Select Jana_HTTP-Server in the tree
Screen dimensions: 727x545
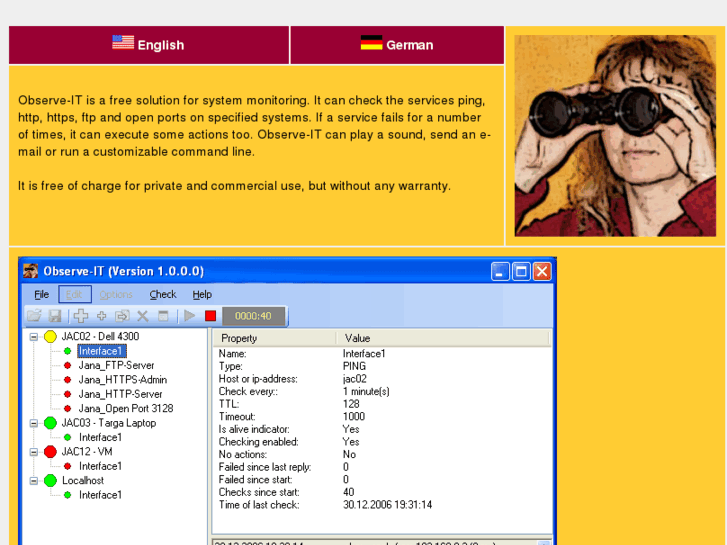click(121, 394)
